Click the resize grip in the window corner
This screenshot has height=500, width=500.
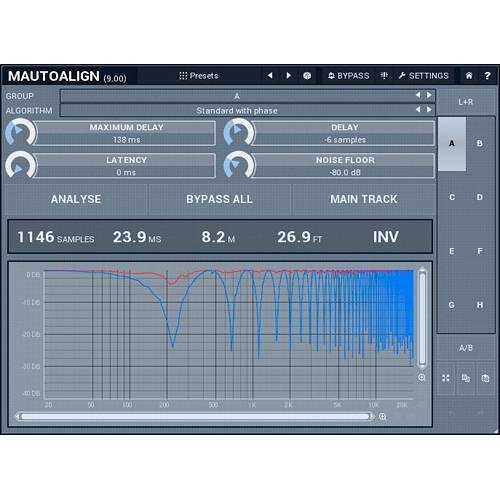pos(496,430)
